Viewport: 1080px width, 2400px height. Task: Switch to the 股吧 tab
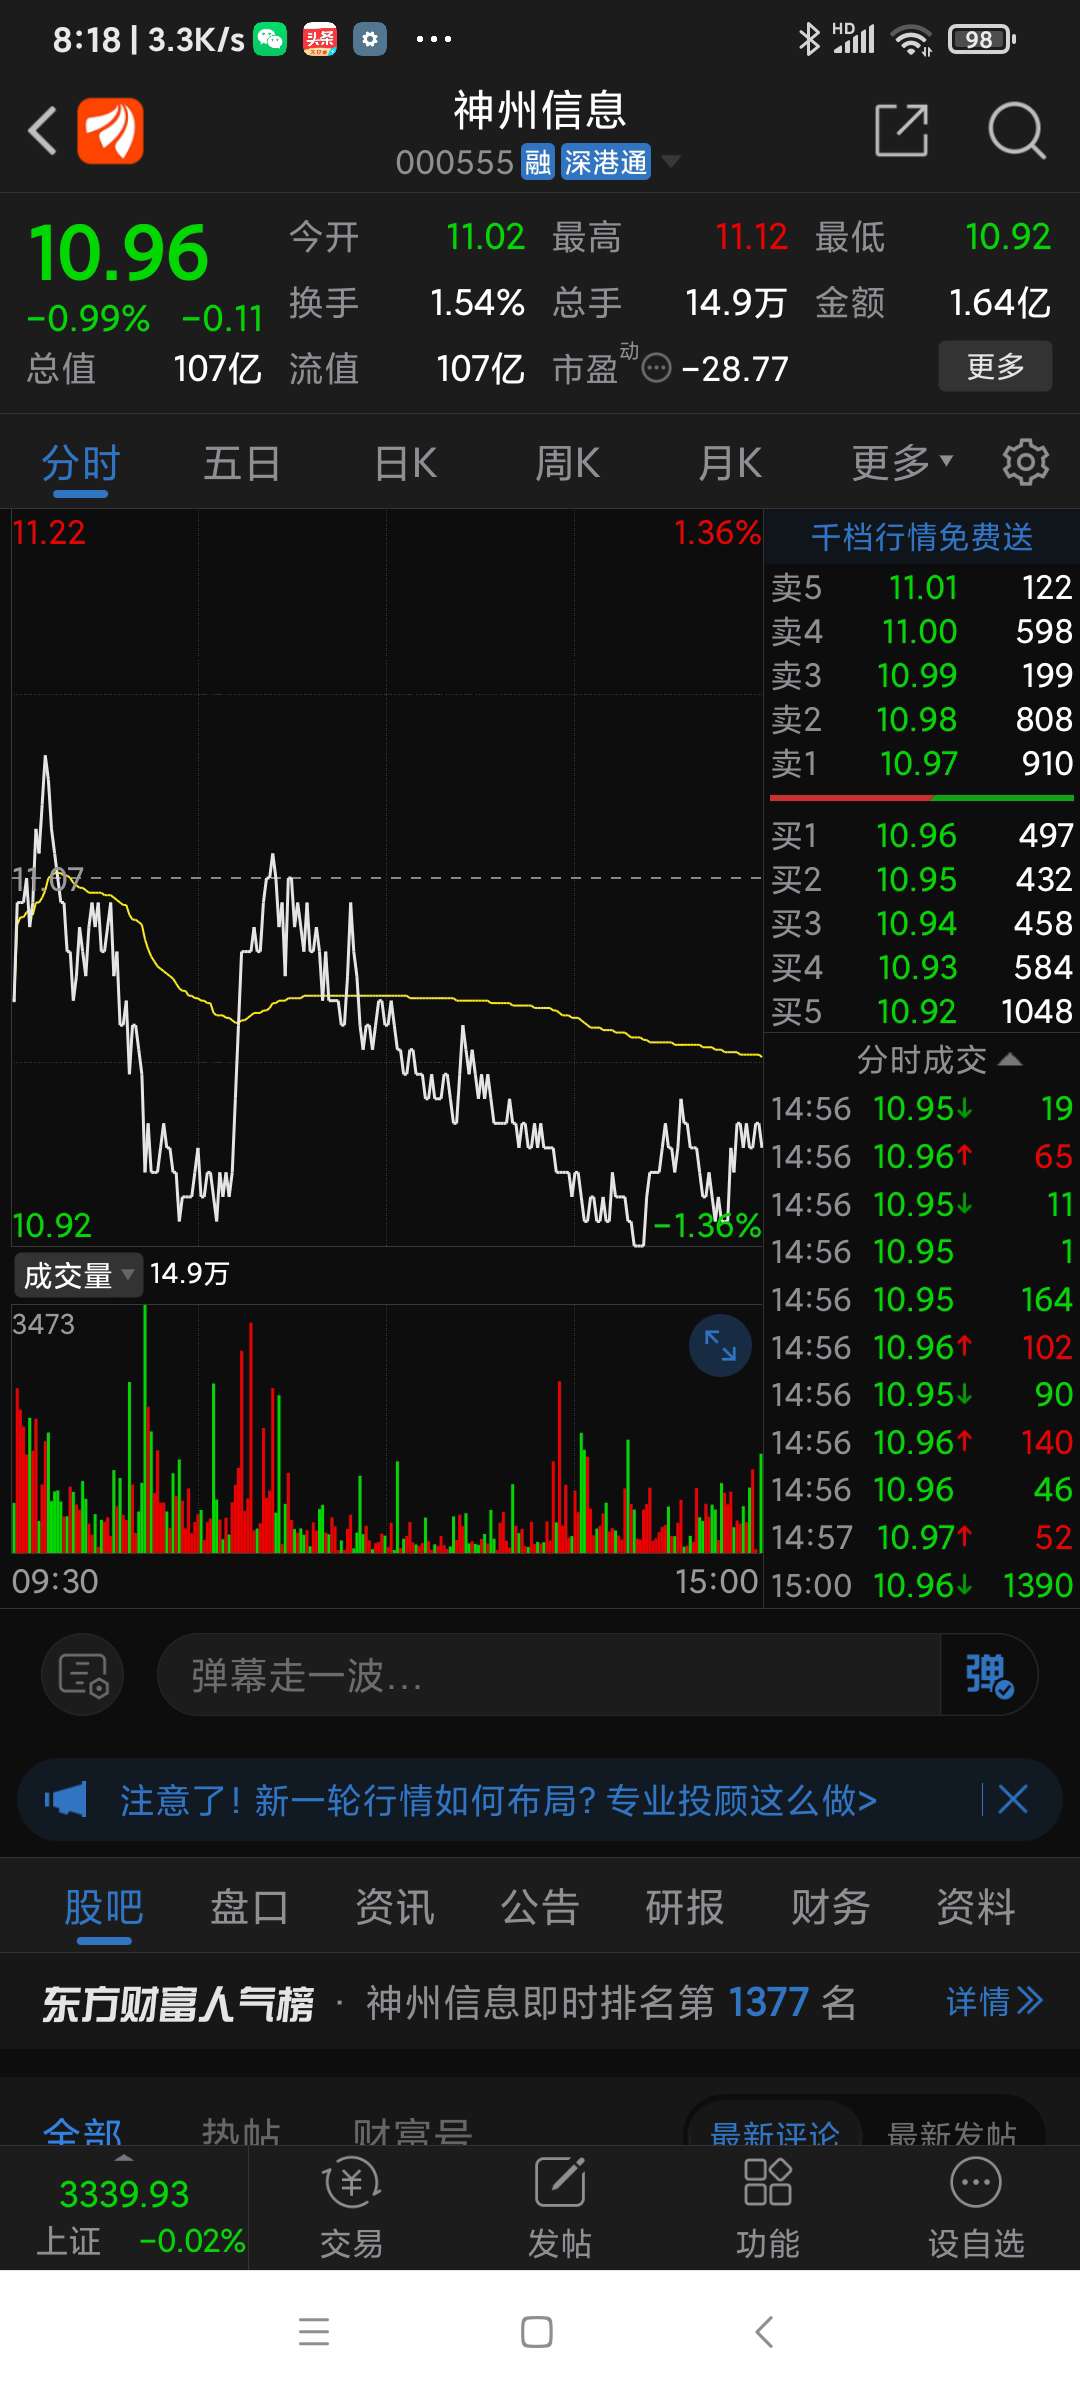point(104,1907)
